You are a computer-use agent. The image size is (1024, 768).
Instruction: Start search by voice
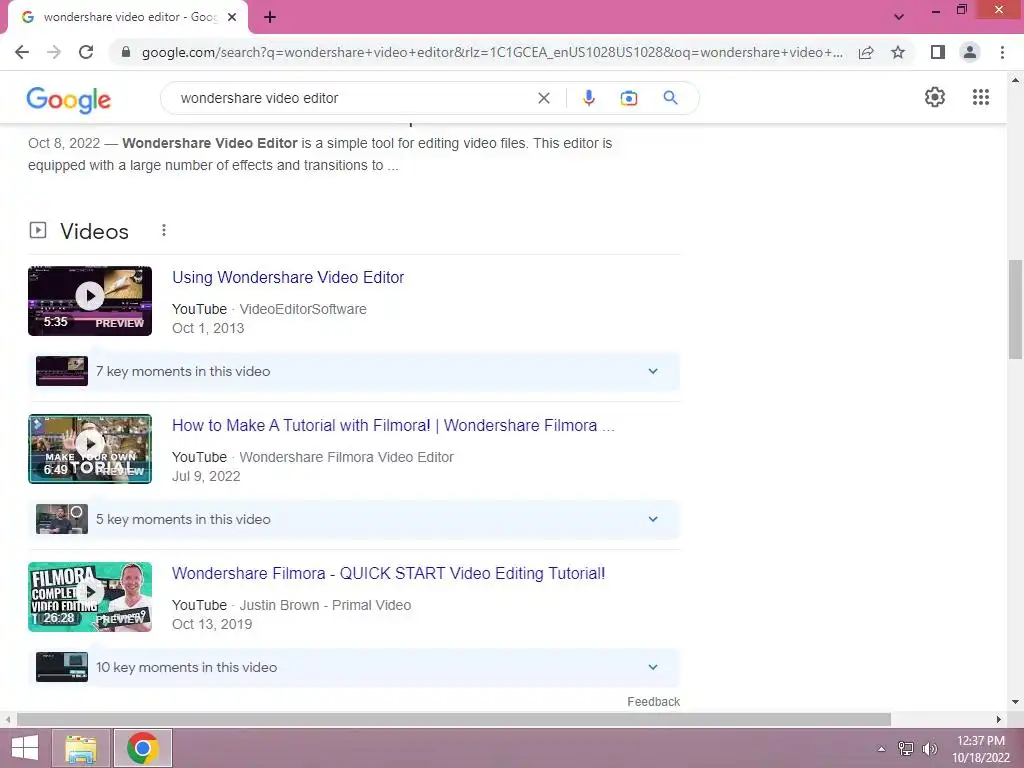(588, 98)
